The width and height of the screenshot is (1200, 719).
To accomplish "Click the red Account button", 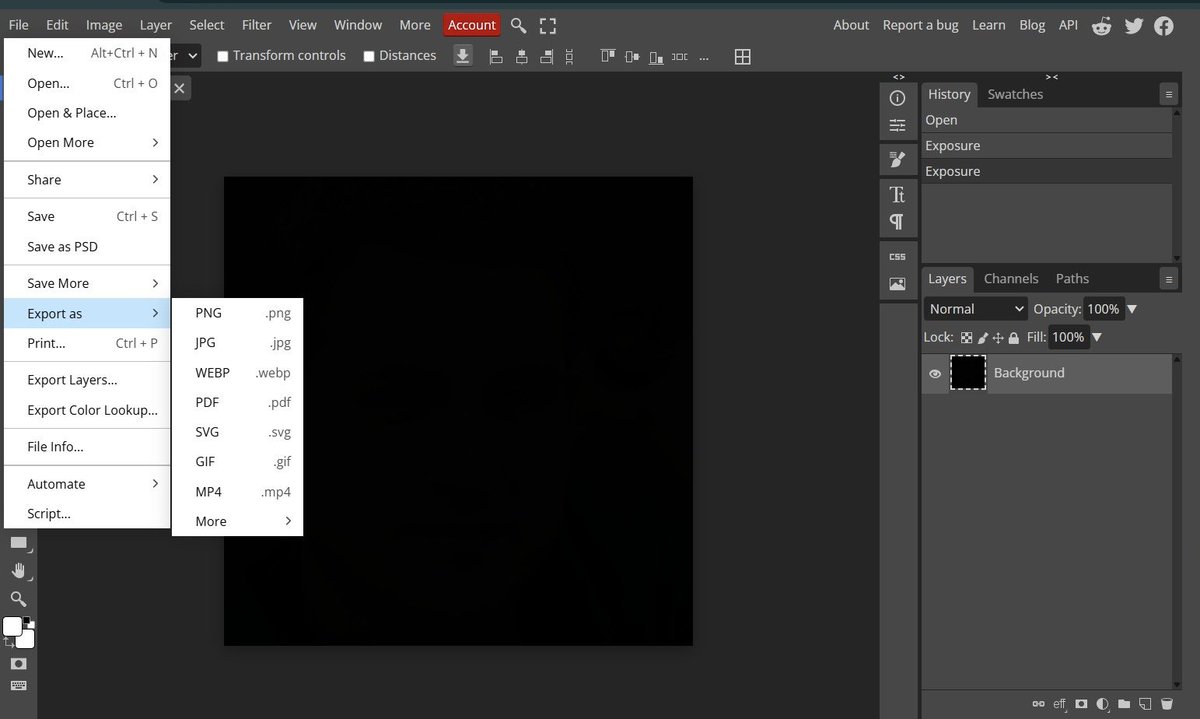I will [x=472, y=25].
